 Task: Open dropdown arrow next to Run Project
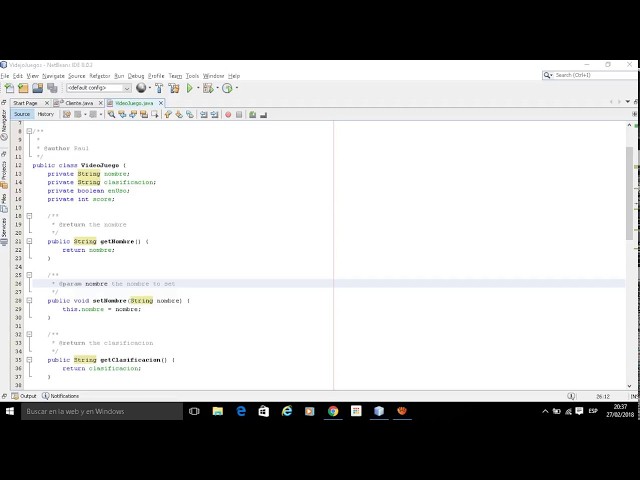(198, 88)
